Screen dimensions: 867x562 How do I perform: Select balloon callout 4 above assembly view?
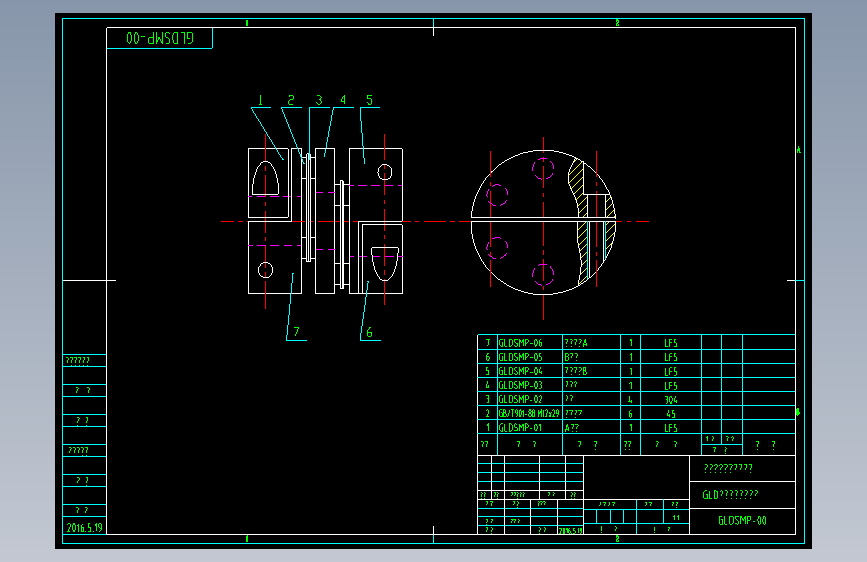point(343,100)
